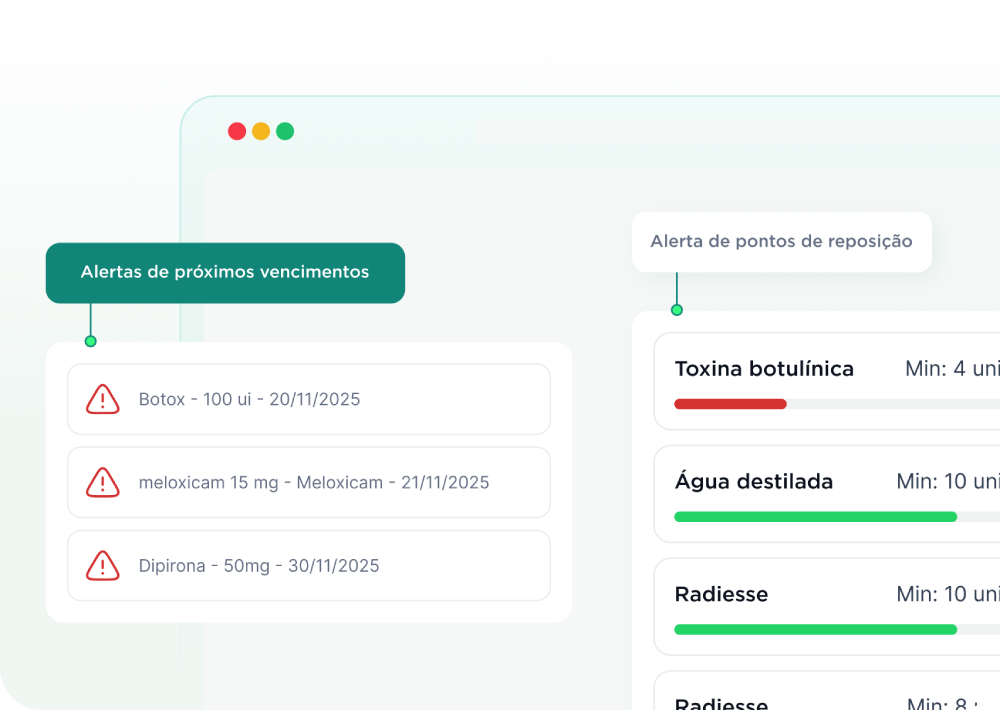Image resolution: width=1000 pixels, height=710 pixels.
Task: Click the yellow window dot
Action: 261,131
